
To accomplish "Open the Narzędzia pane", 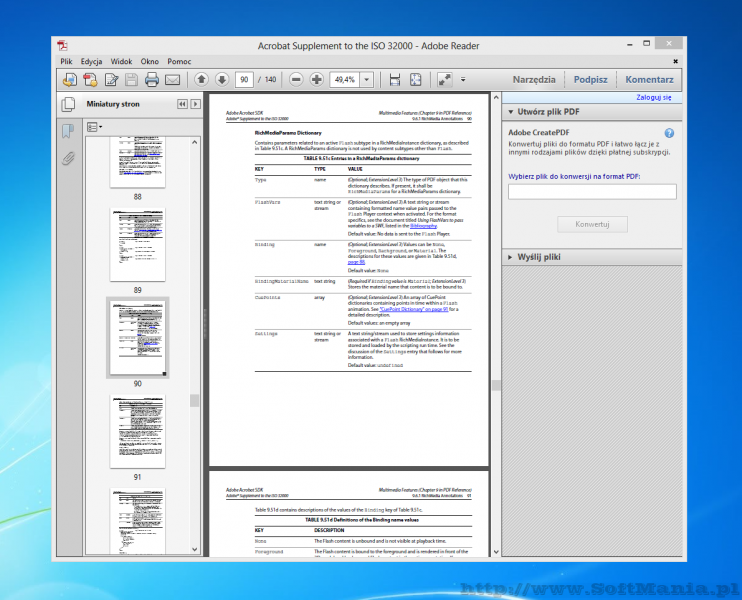I will pyautogui.click(x=534, y=79).
